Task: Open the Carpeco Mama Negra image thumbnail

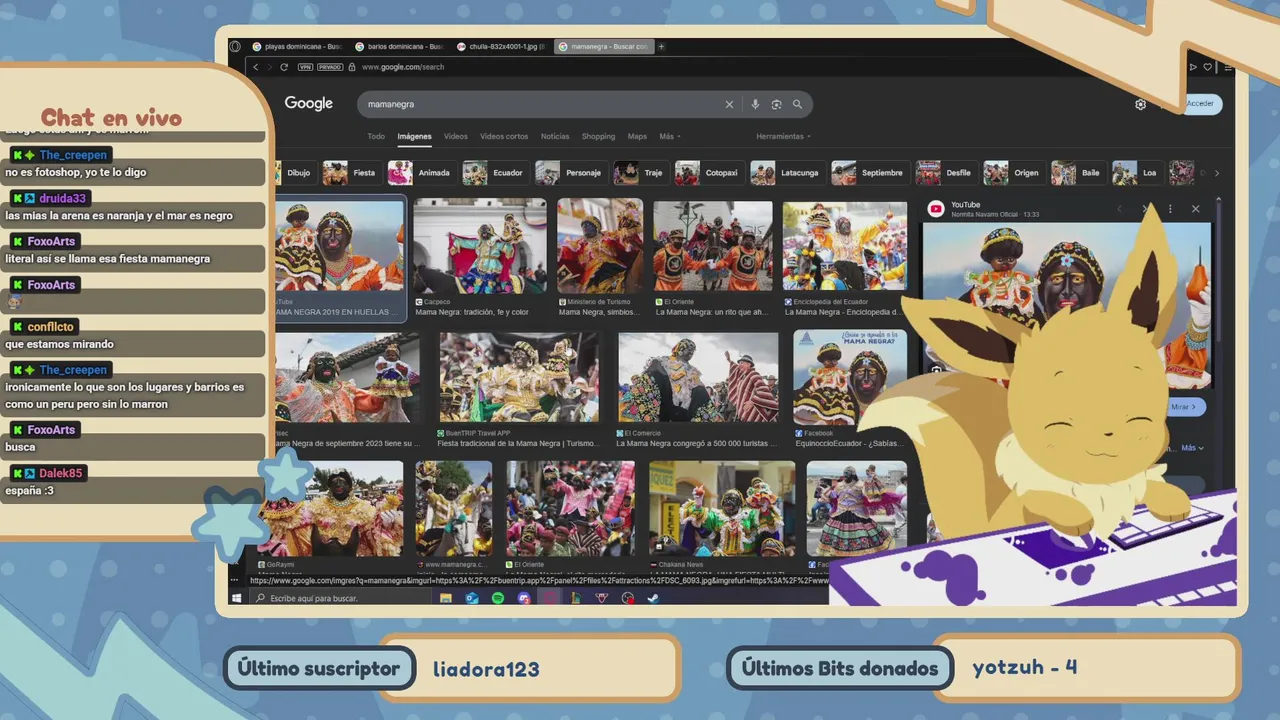Action: [x=480, y=246]
